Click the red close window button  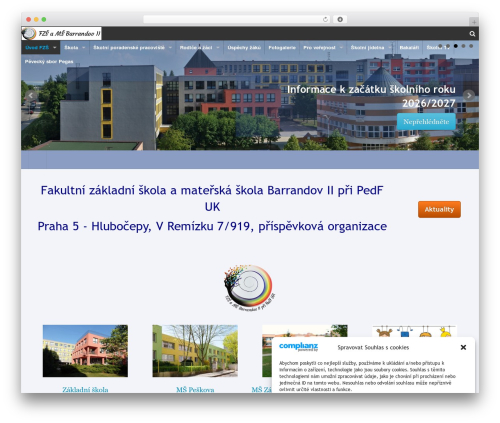pyautogui.click(x=29, y=19)
